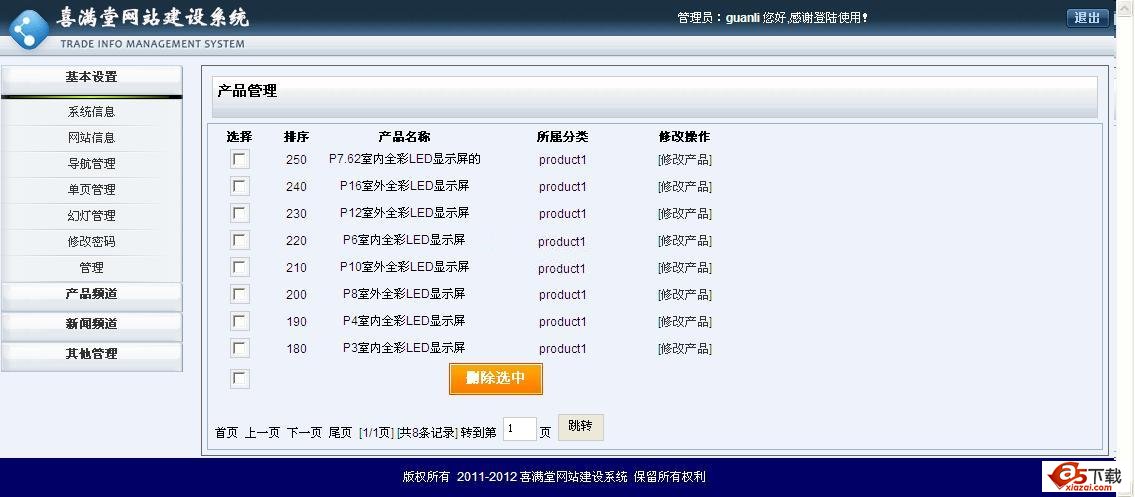Open 修改产品 for P6室内全彩LED显示屏
The width and height of the screenshot is (1135, 497).
click(685, 241)
